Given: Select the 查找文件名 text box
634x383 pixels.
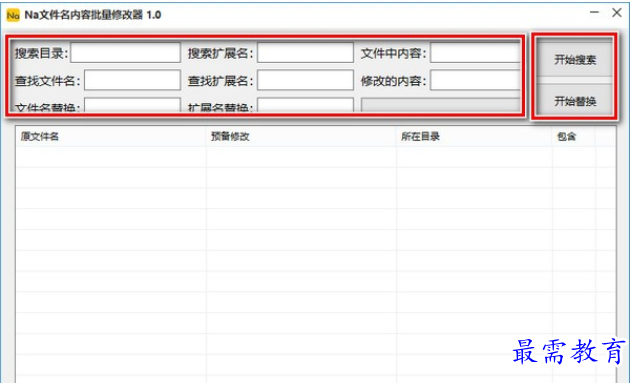Looking at the screenshot, I should point(132,80).
